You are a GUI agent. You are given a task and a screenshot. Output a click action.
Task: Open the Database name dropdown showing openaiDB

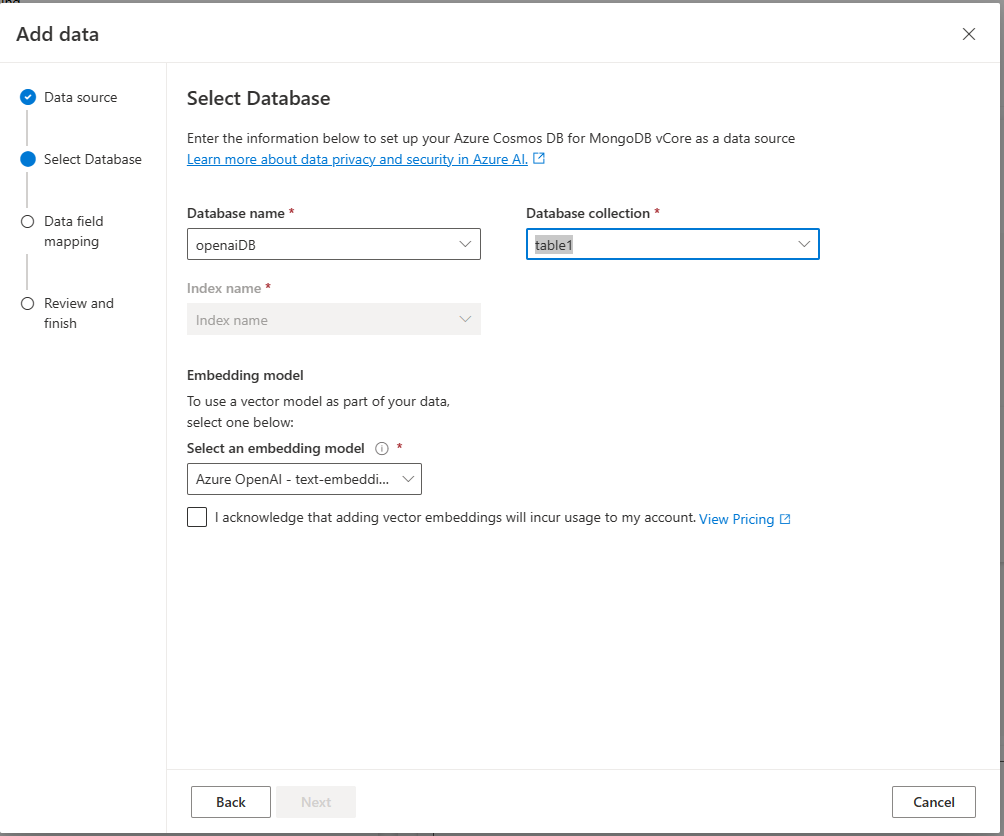[464, 243]
